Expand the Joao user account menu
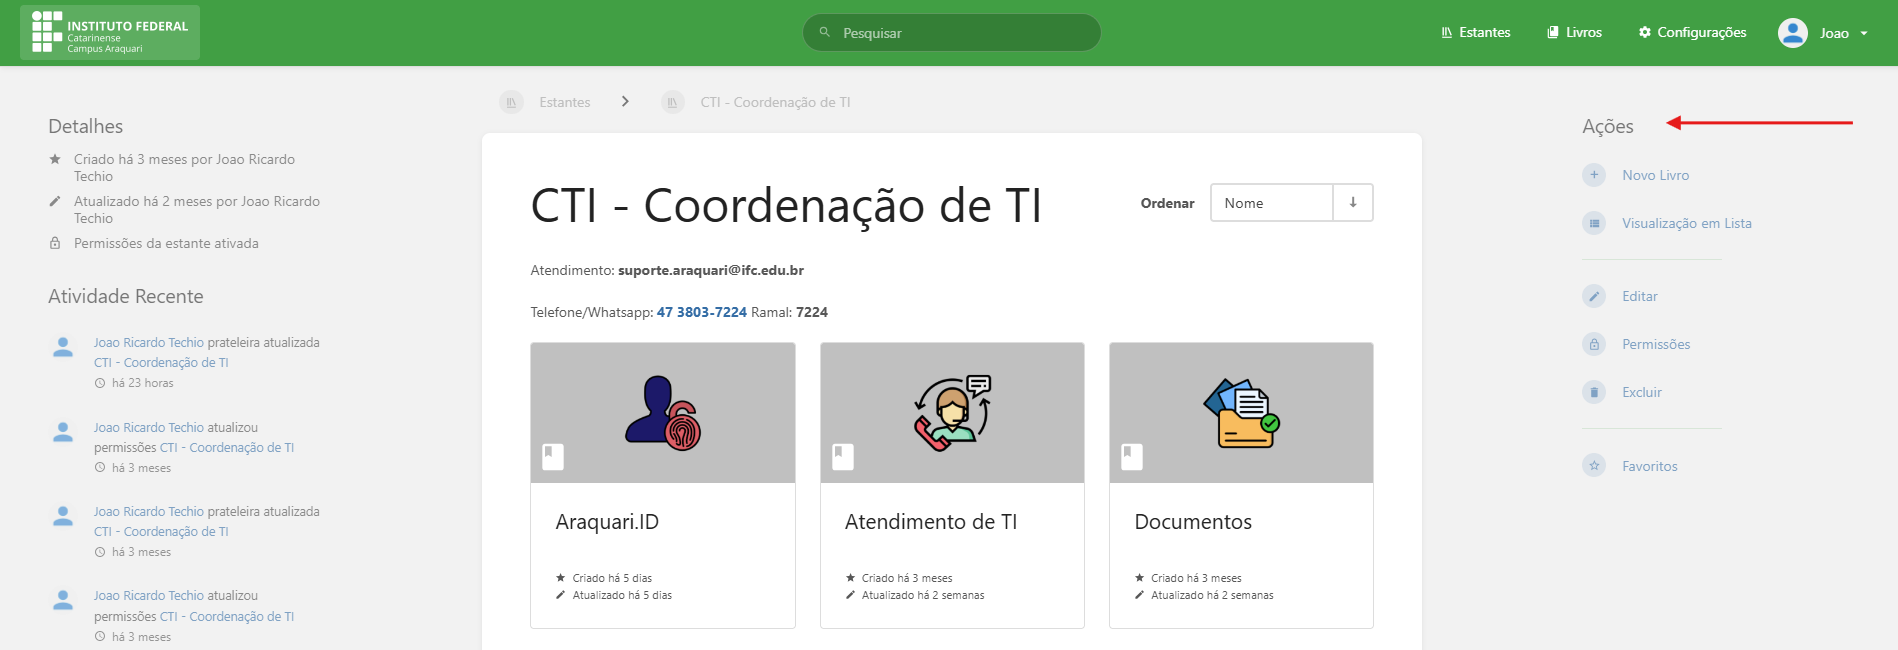Viewport: 1898px width, 650px height. (1823, 33)
